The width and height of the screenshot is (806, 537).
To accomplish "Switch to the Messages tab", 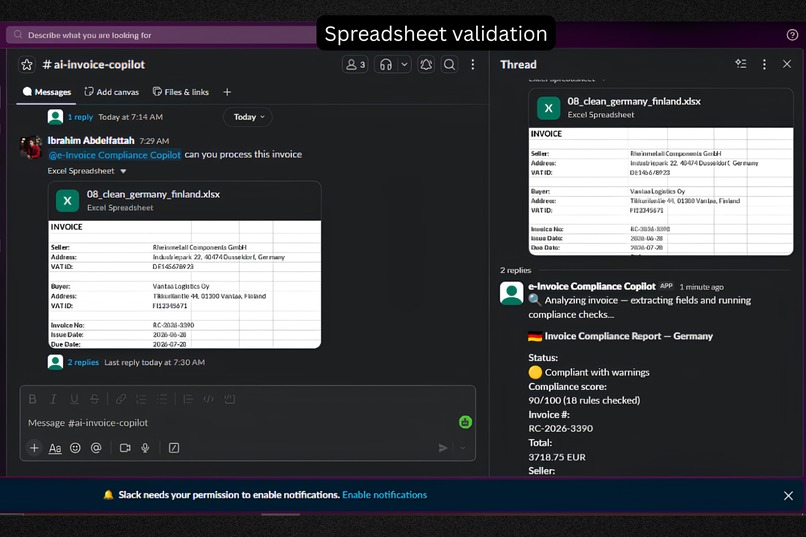I will point(47,92).
